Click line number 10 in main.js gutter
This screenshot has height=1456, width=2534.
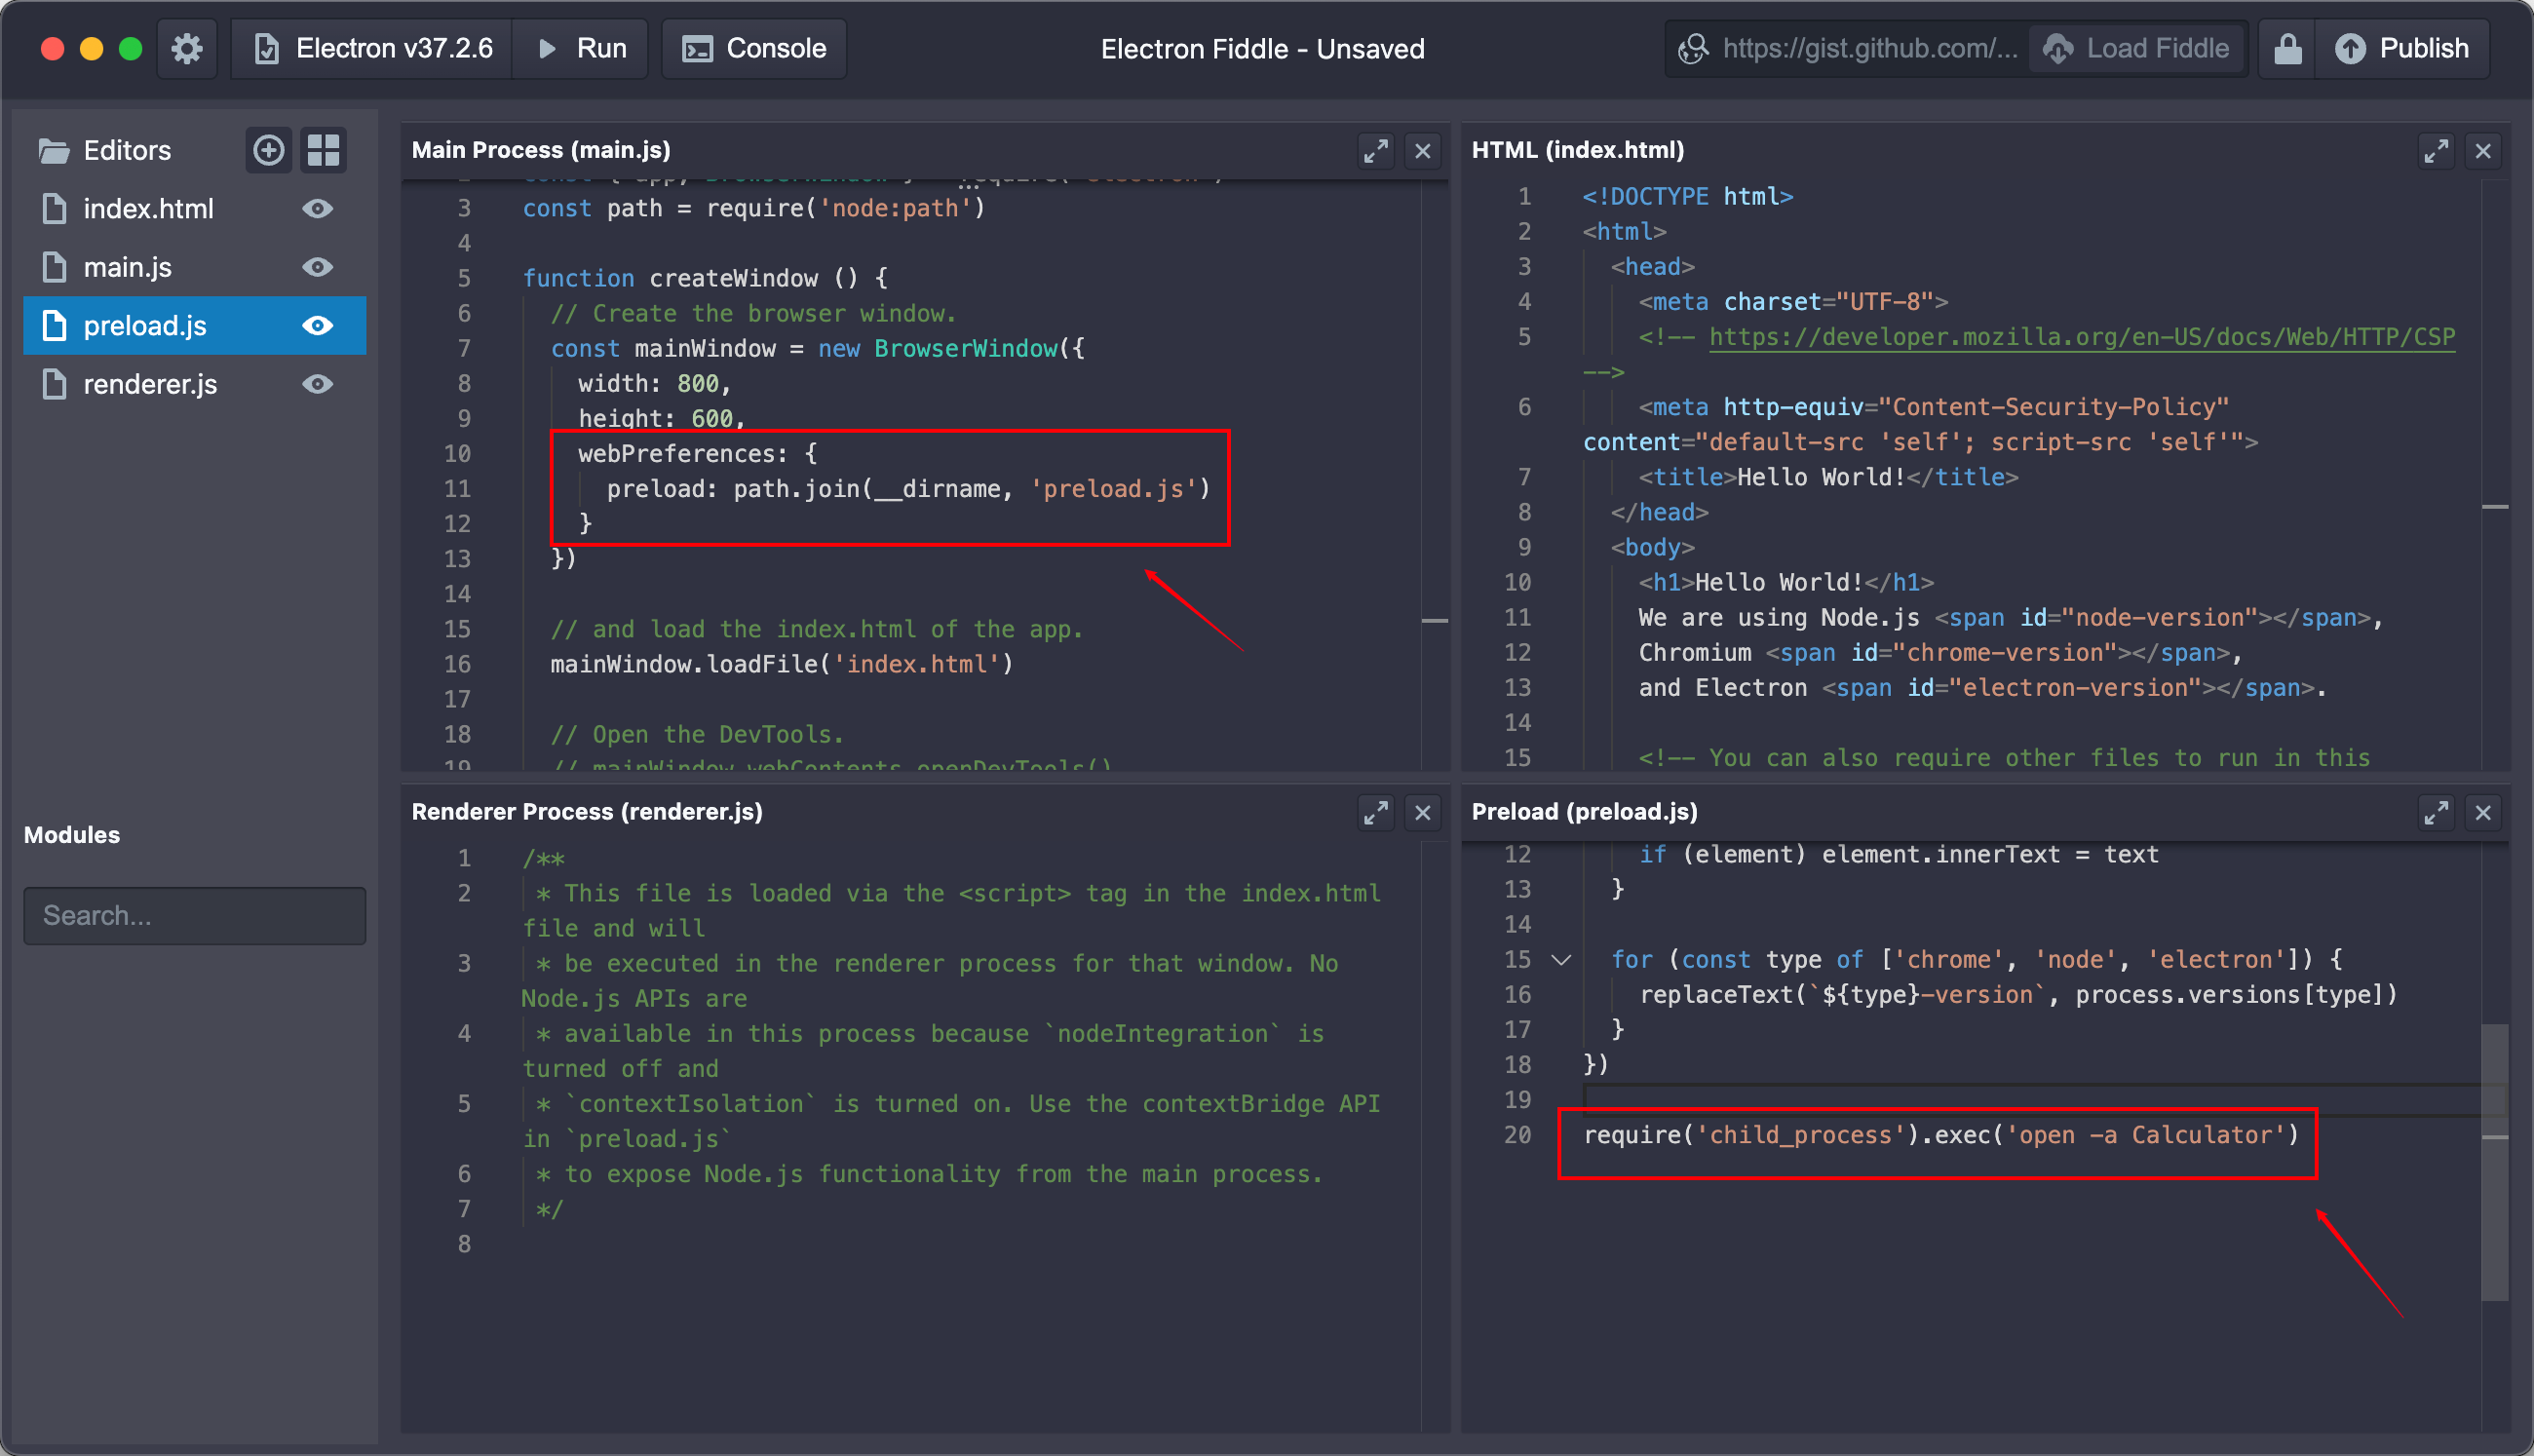click(457, 454)
